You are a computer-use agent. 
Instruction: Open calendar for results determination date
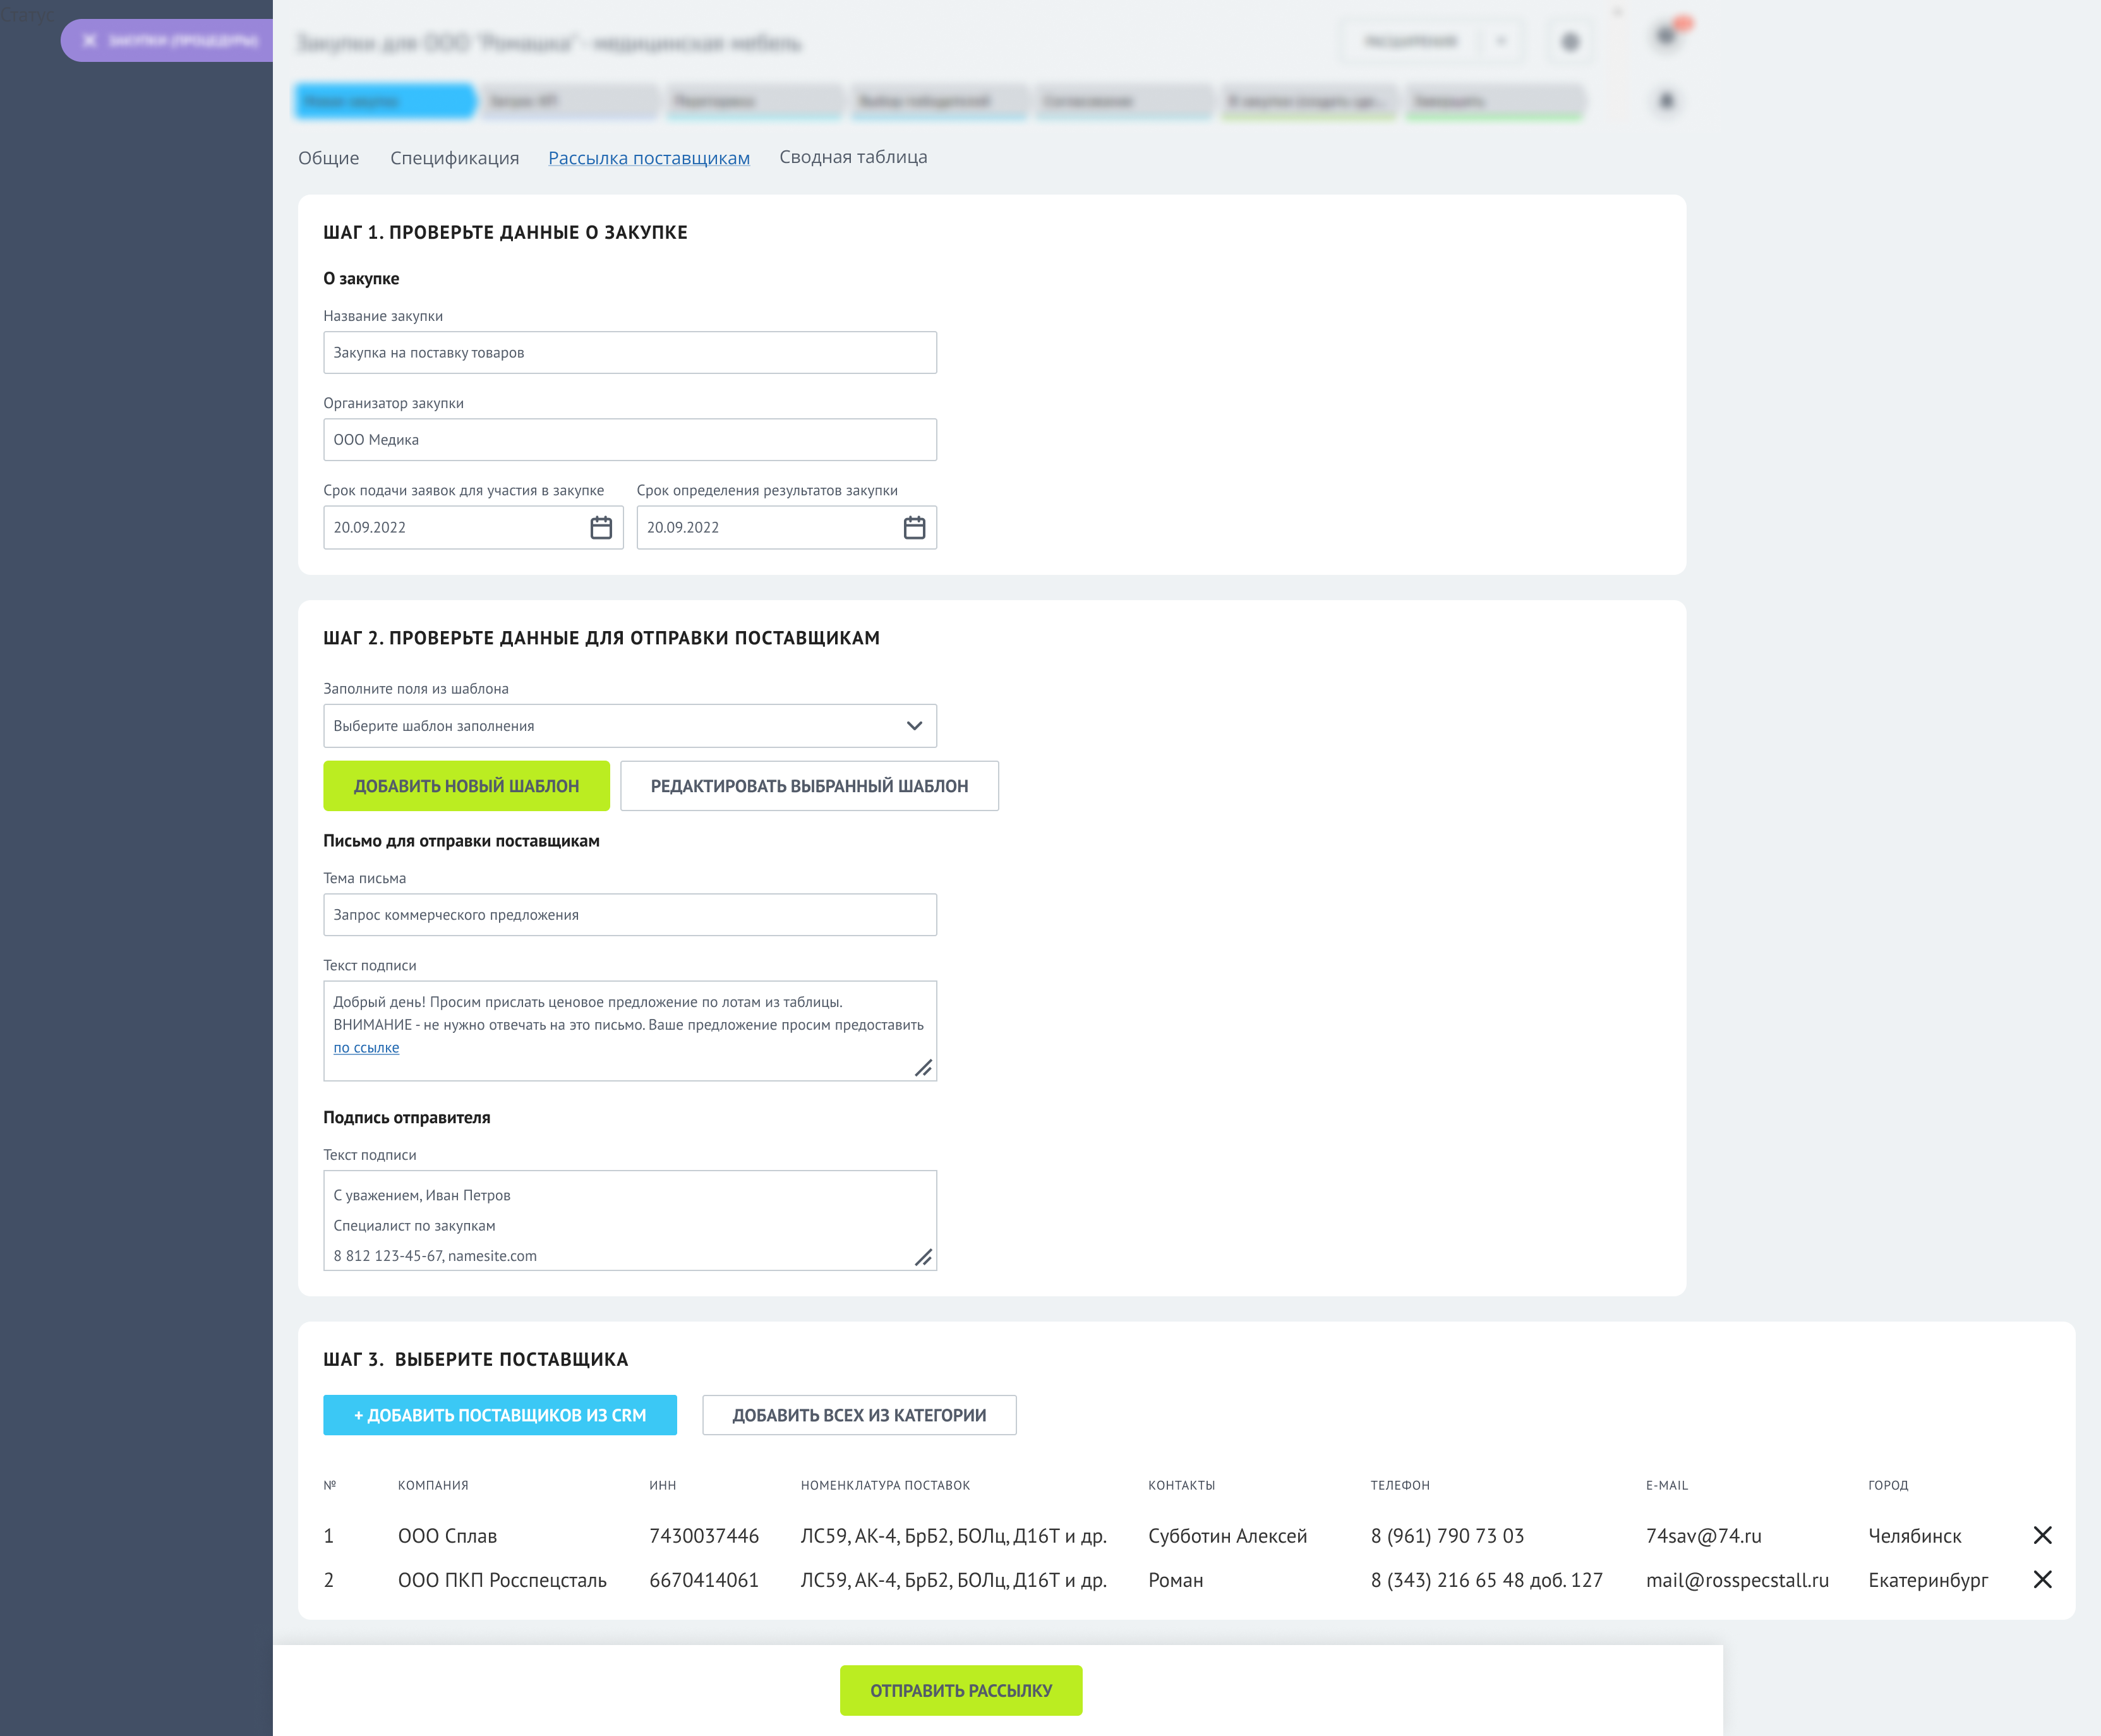coord(914,527)
